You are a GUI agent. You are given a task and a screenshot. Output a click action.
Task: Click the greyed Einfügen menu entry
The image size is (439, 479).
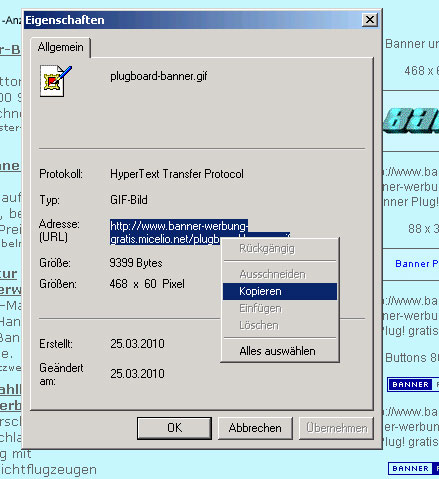(x=280, y=308)
